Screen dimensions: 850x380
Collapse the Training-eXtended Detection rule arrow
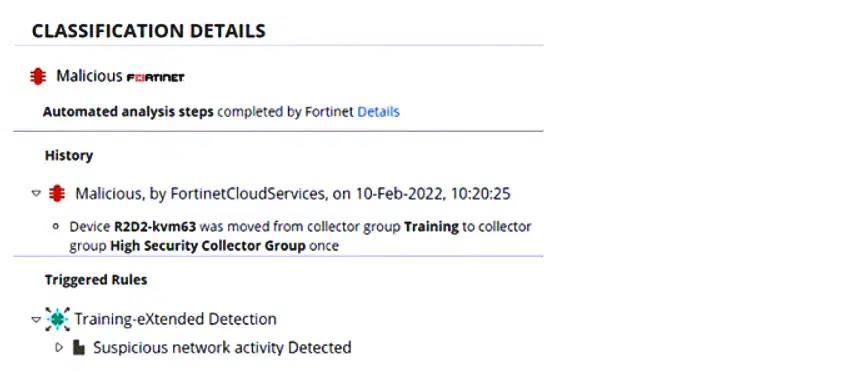tap(36, 319)
